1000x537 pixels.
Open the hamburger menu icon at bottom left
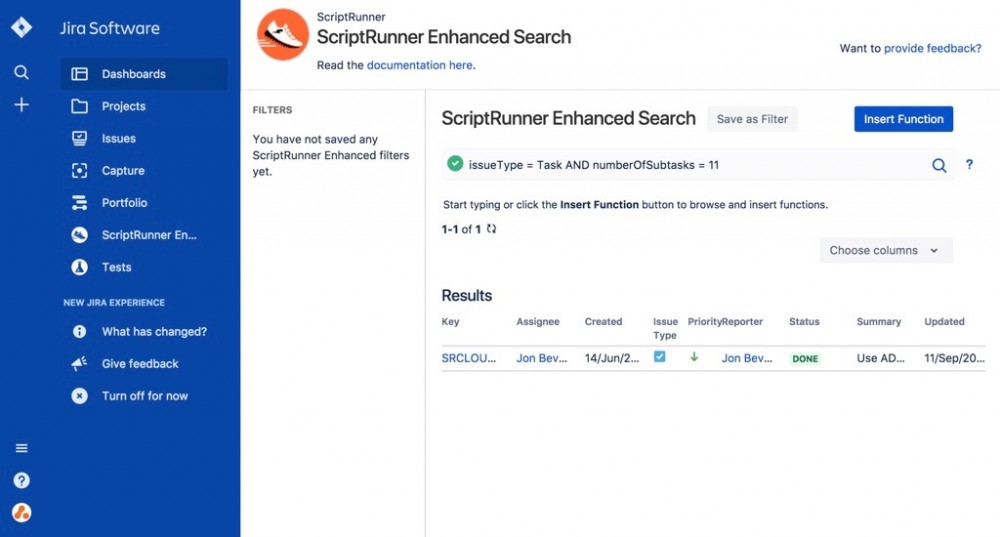tap(21, 448)
